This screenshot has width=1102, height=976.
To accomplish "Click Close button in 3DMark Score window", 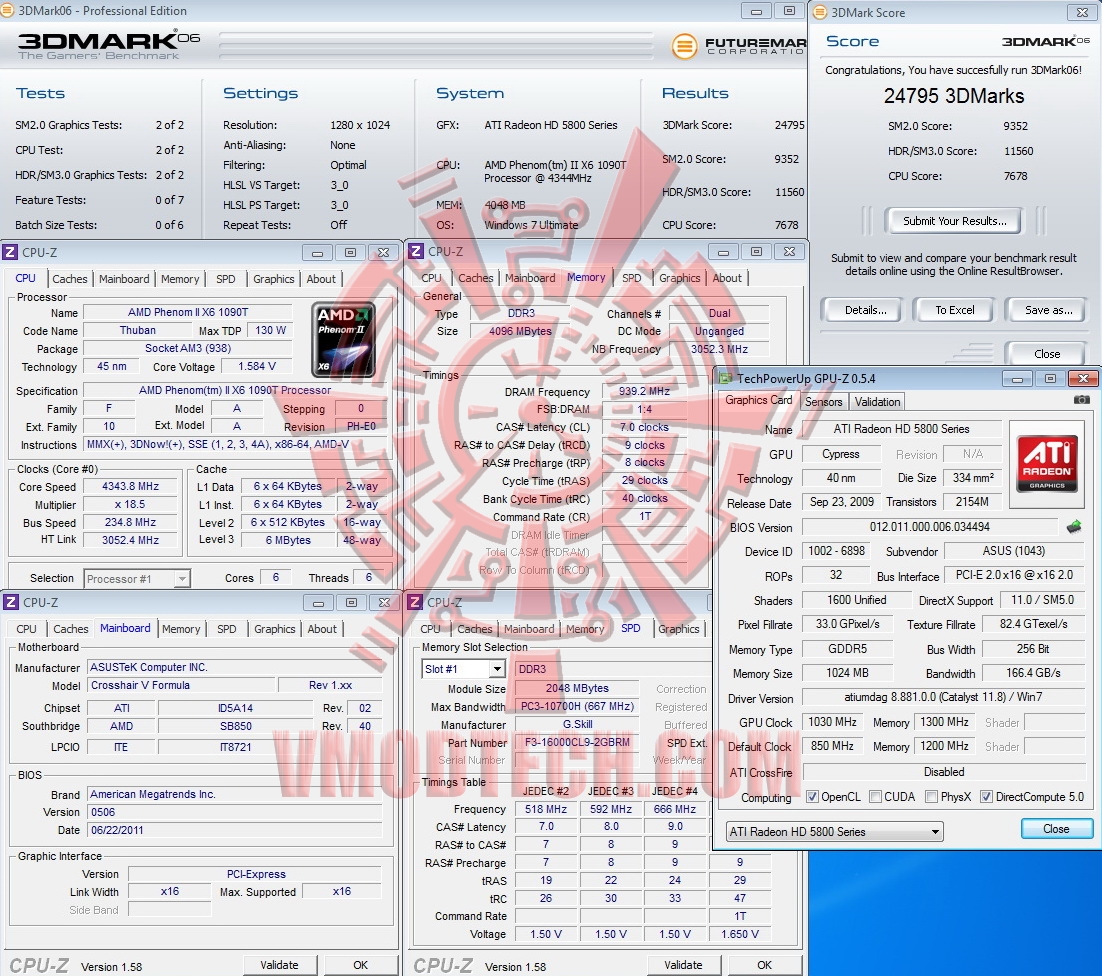I will (x=1046, y=353).
